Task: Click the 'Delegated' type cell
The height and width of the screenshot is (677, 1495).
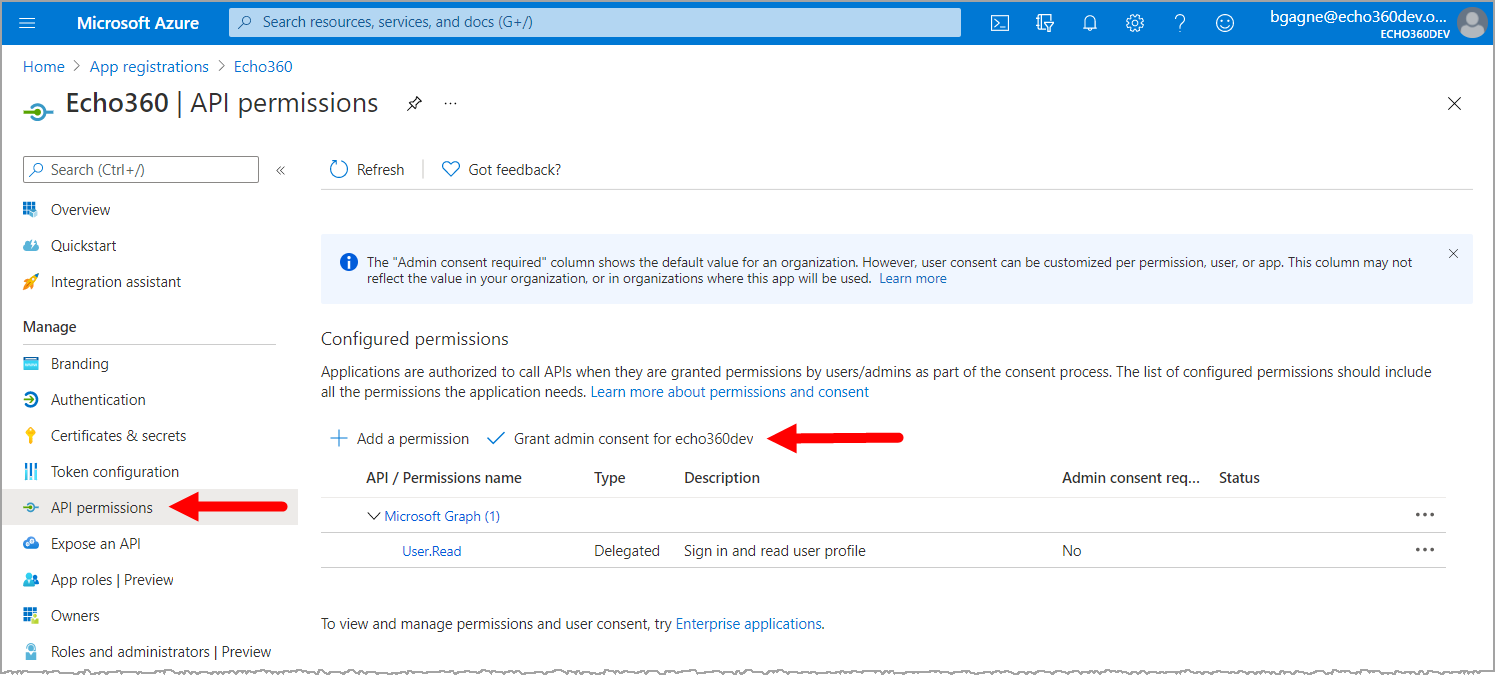Action: point(627,551)
